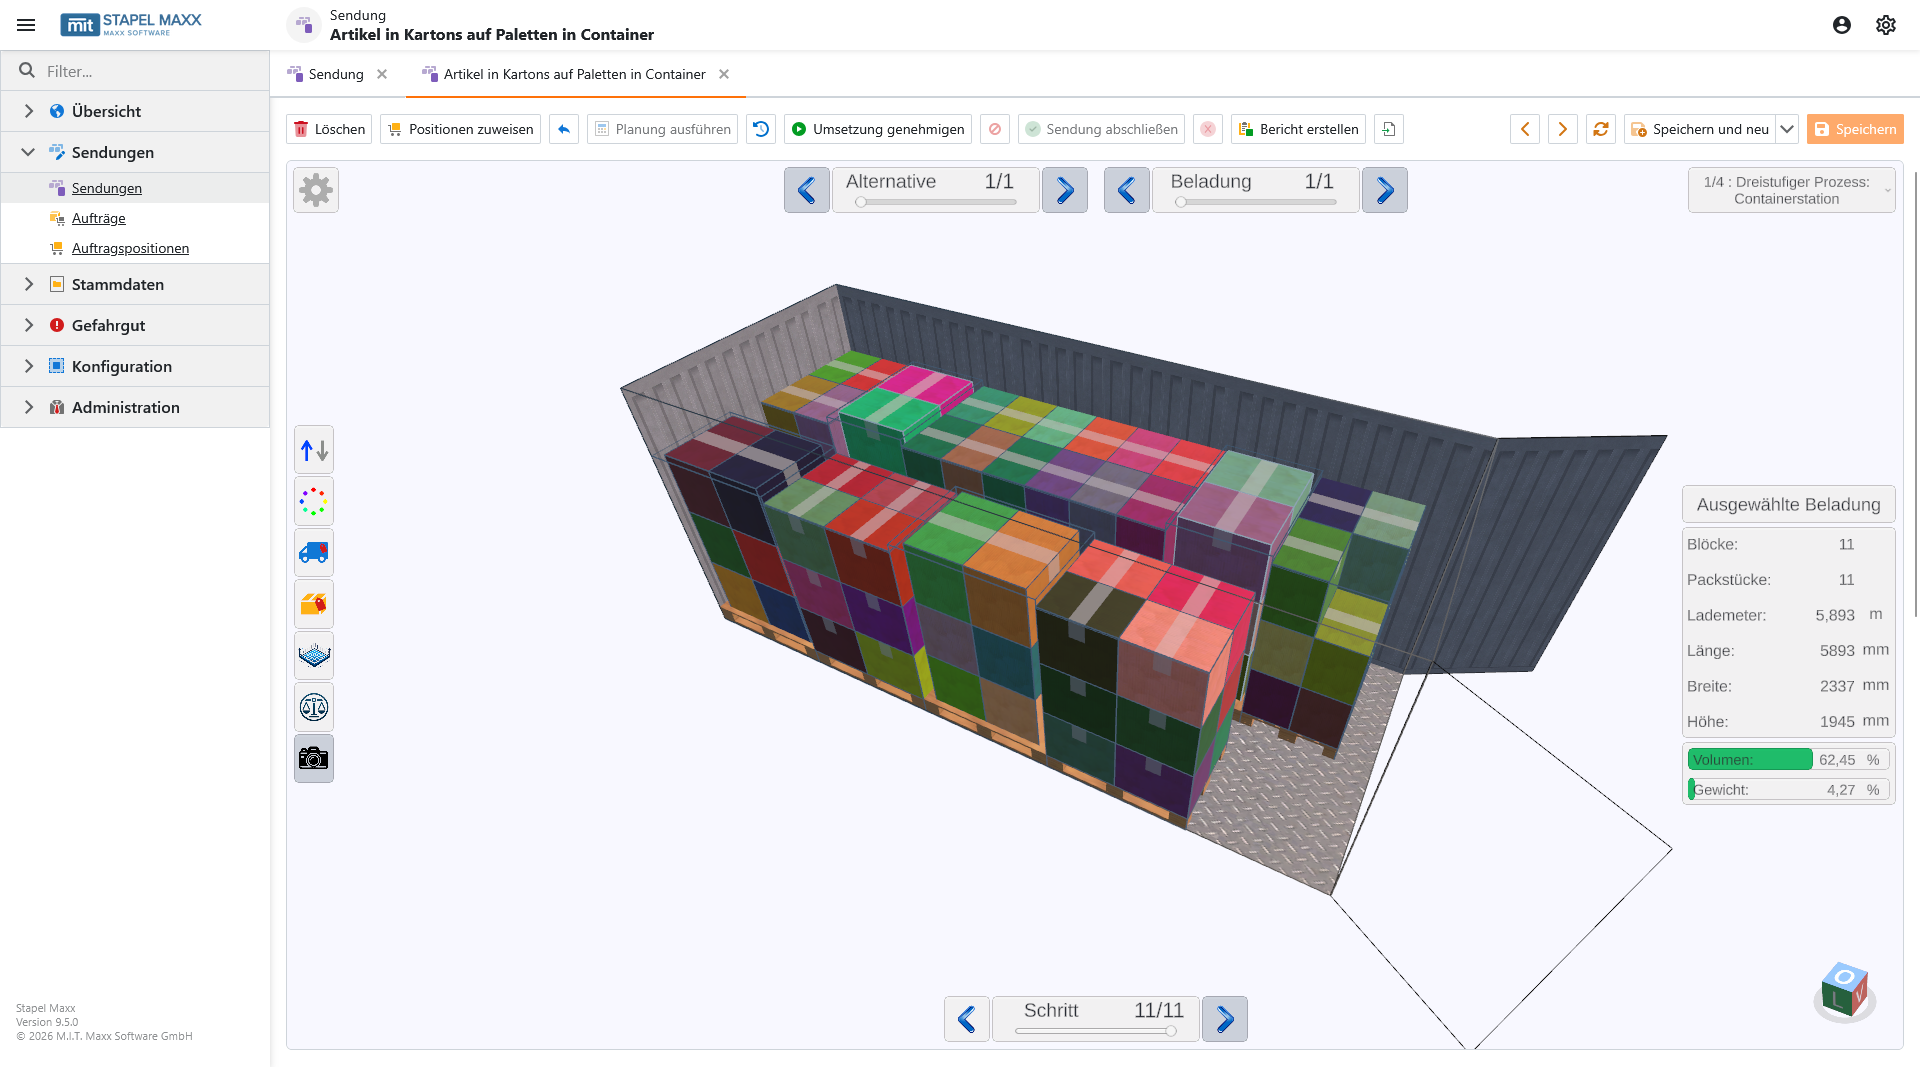Click the 3D orientation cube

point(1845,992)
